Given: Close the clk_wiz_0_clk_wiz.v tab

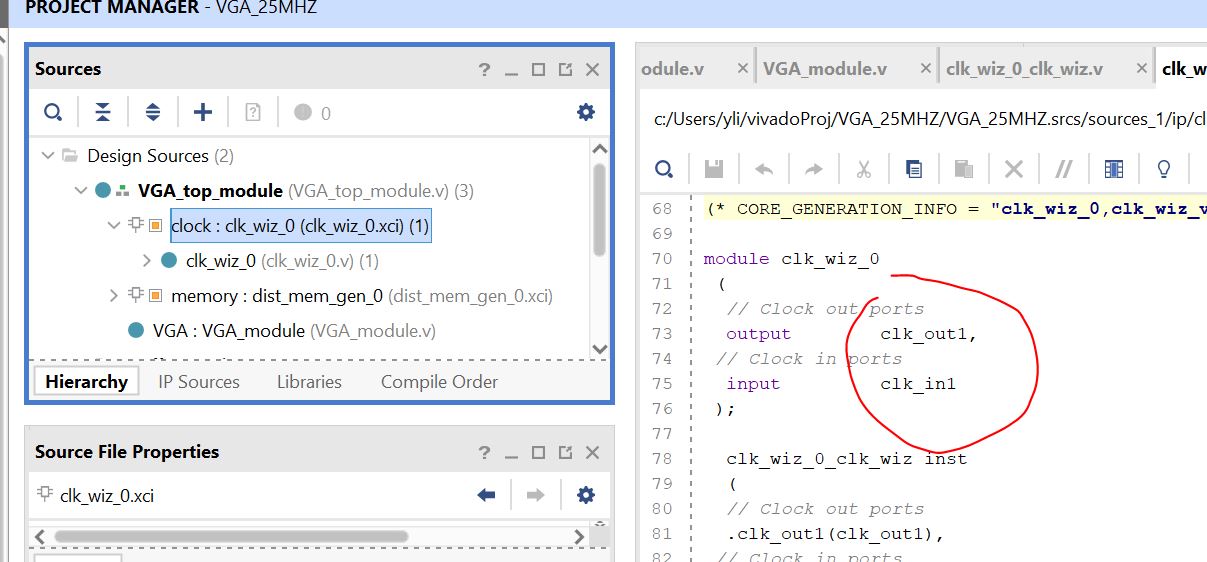Looking at the screenshot, I should point(1142,69).
